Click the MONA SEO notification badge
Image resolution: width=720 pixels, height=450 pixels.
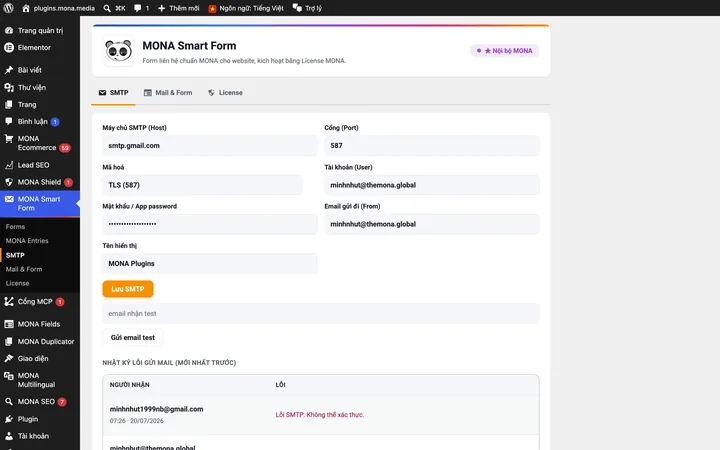tap(62, 402)
